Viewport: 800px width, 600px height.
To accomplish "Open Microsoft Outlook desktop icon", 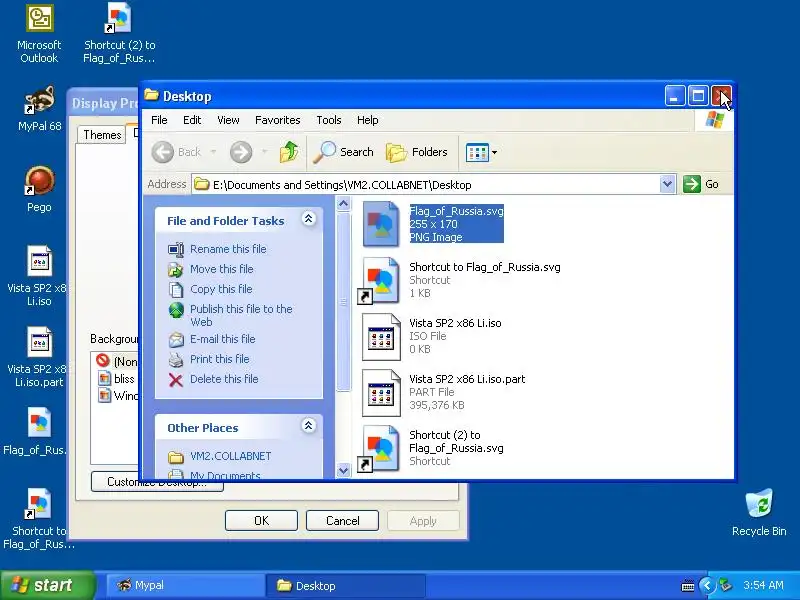I will point(40,33).
